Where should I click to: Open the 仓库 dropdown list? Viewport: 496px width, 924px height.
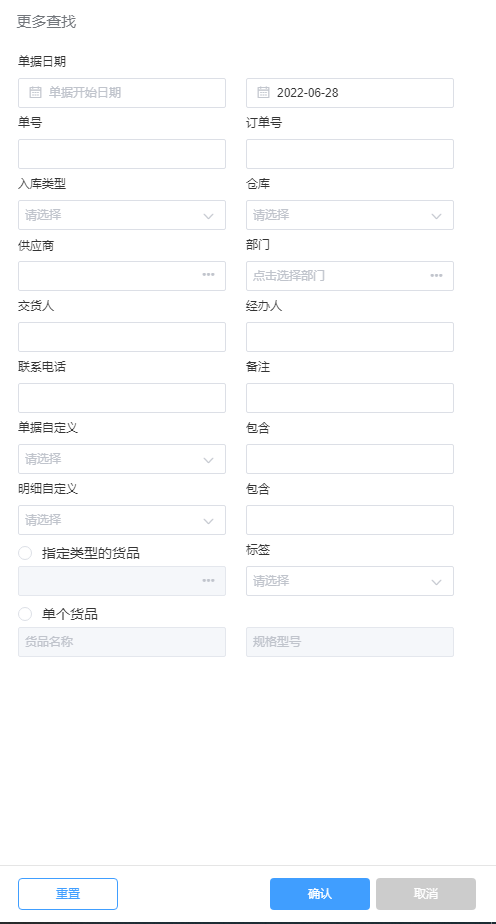click(x=350, y=215)
